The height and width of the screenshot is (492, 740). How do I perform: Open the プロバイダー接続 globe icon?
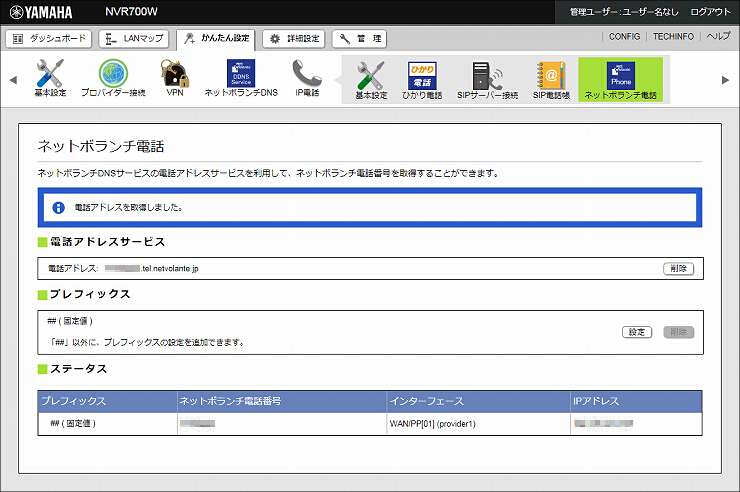tap(113, 78)
